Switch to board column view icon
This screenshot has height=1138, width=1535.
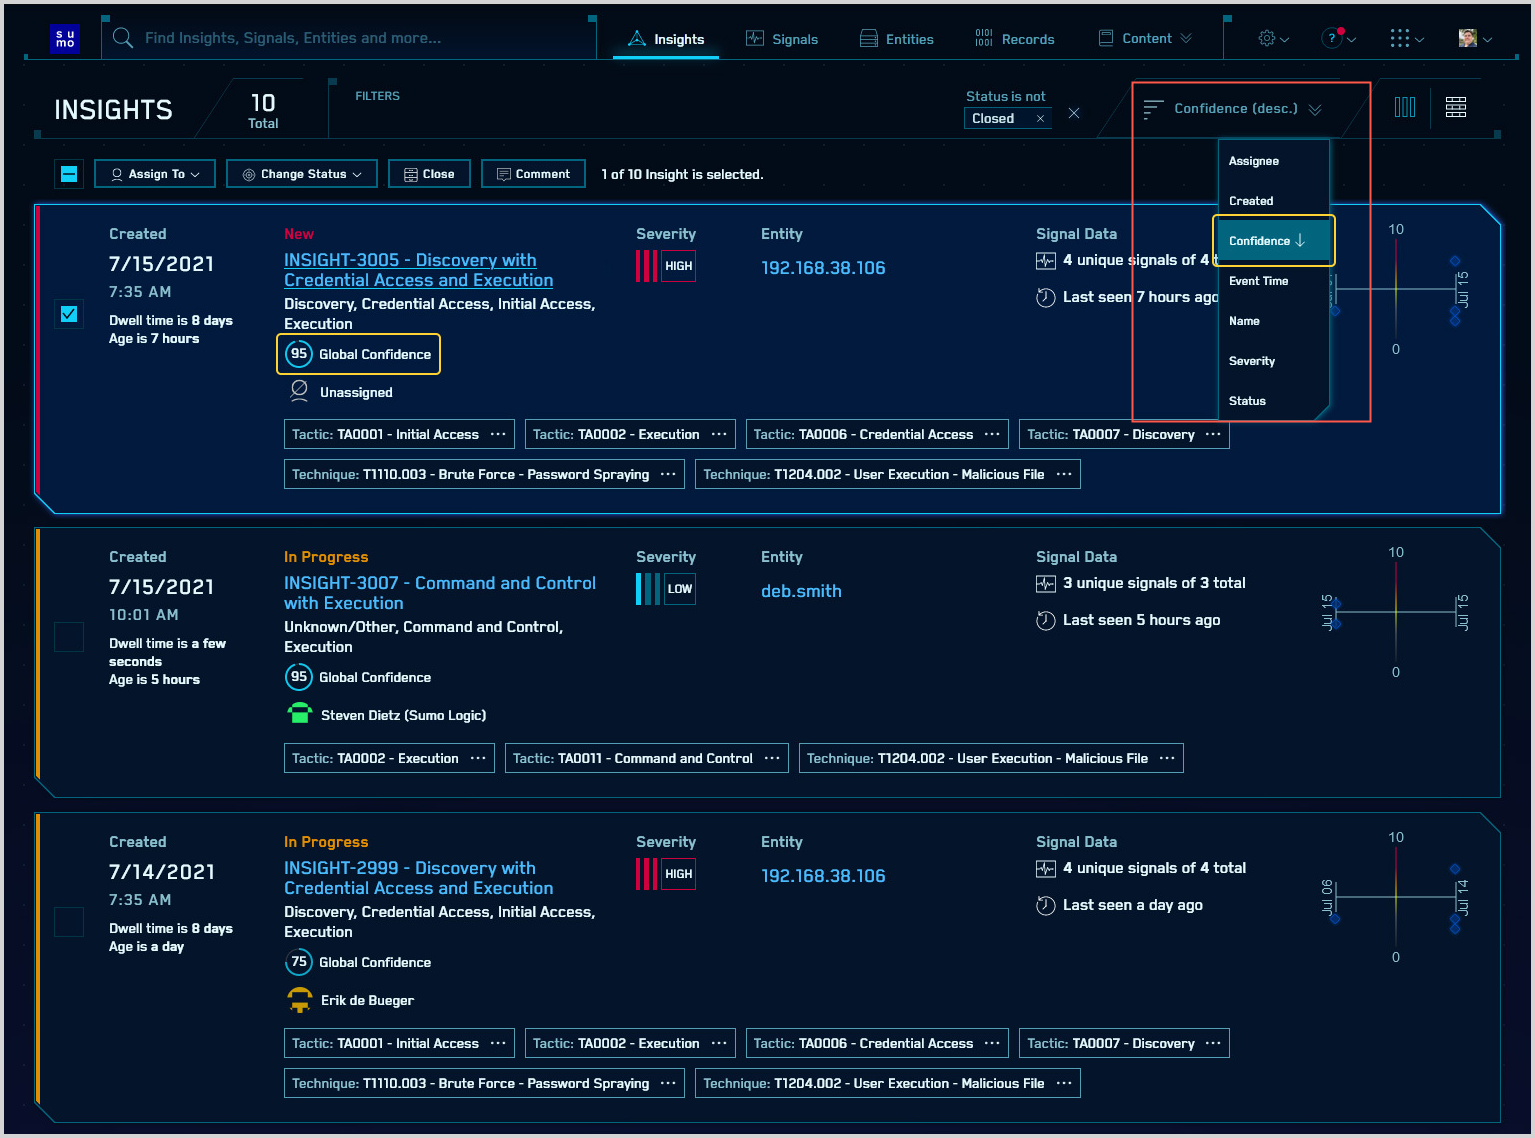tap(1405, 107)
